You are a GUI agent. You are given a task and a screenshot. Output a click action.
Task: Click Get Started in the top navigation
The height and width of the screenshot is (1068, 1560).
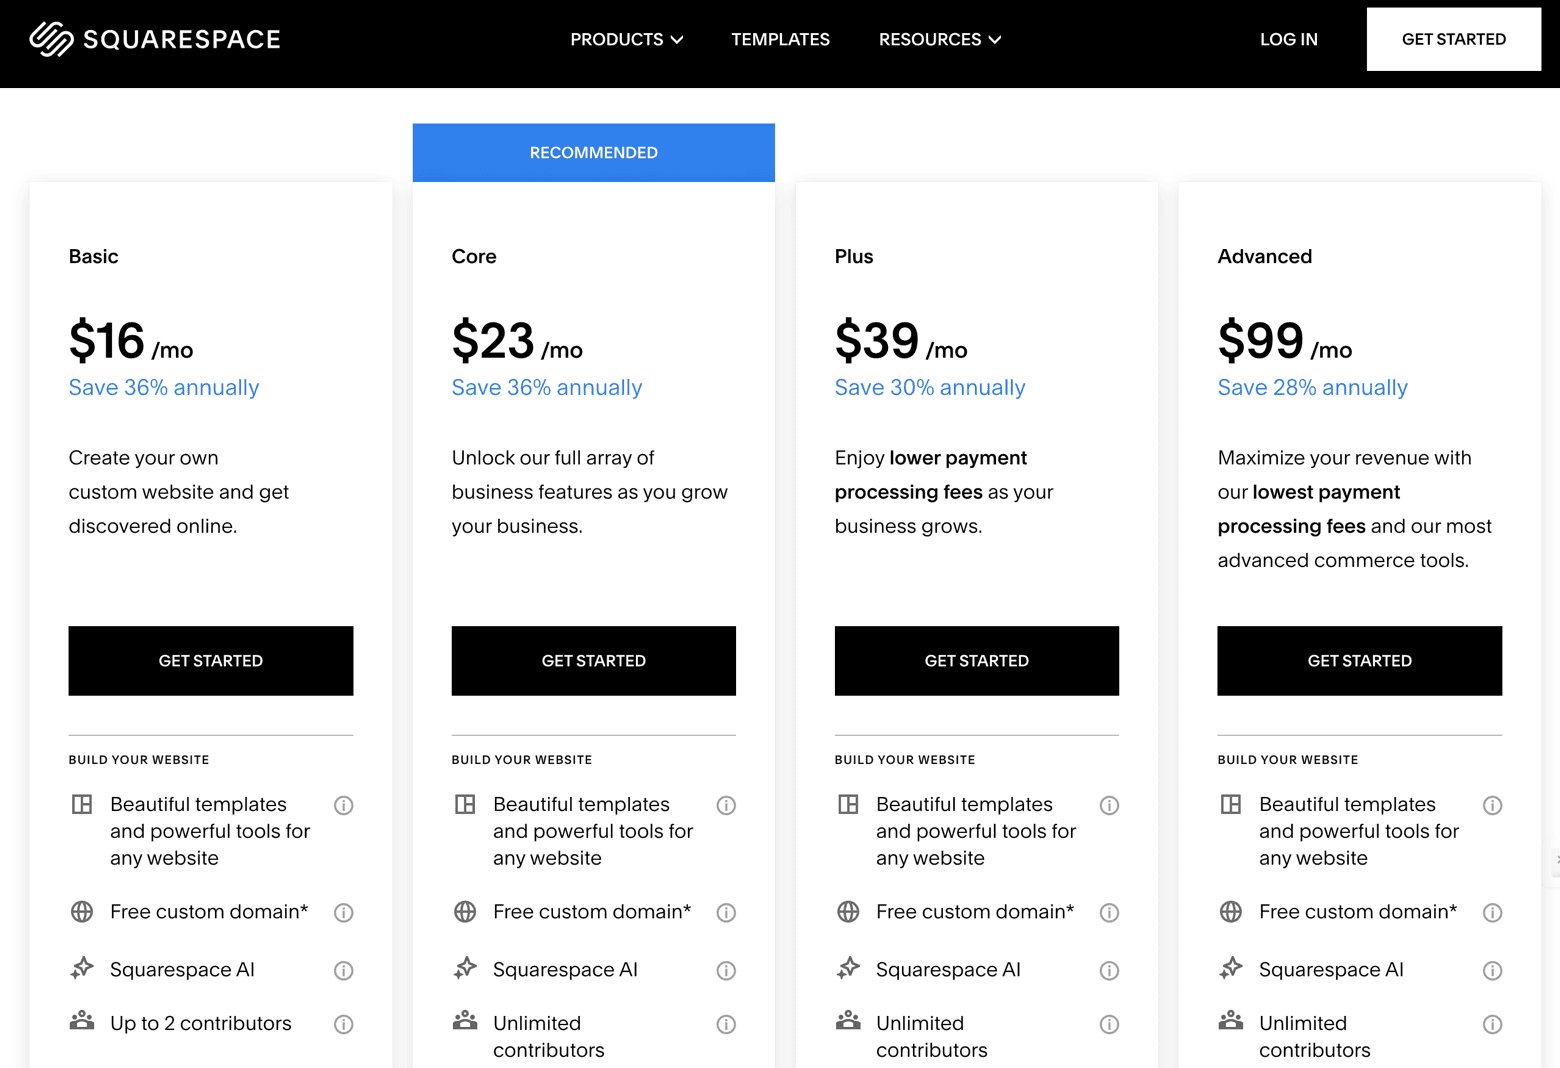pos(1453,39)
